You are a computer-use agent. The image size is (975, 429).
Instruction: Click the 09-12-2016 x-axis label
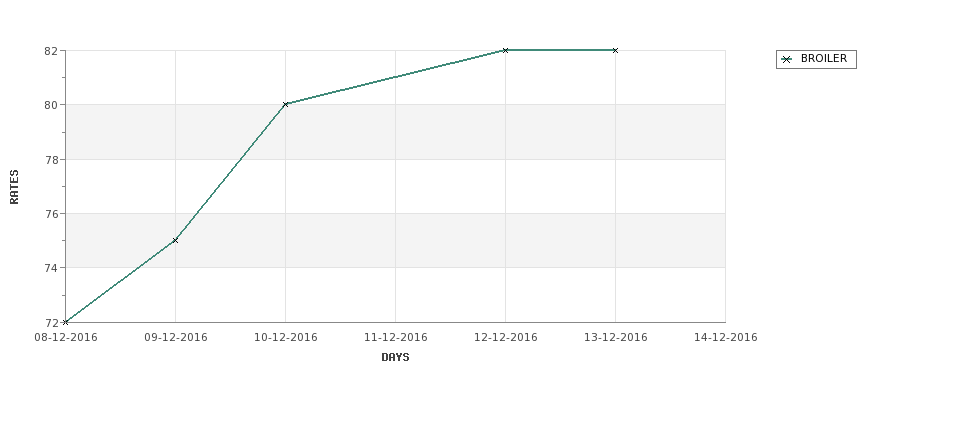[x=176, y=338]
